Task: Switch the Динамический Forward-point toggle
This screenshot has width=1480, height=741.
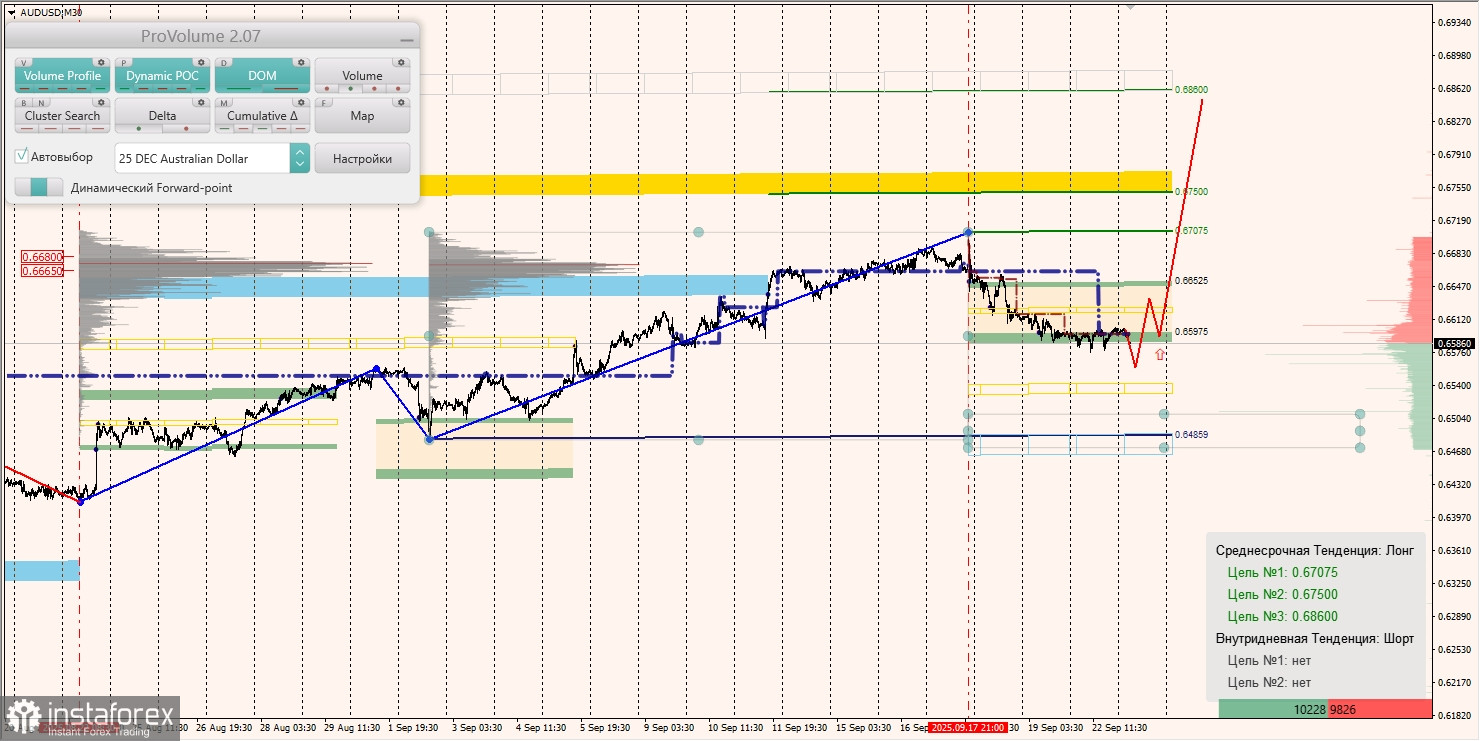Action: pyautogui.click(x=38, y=187)
